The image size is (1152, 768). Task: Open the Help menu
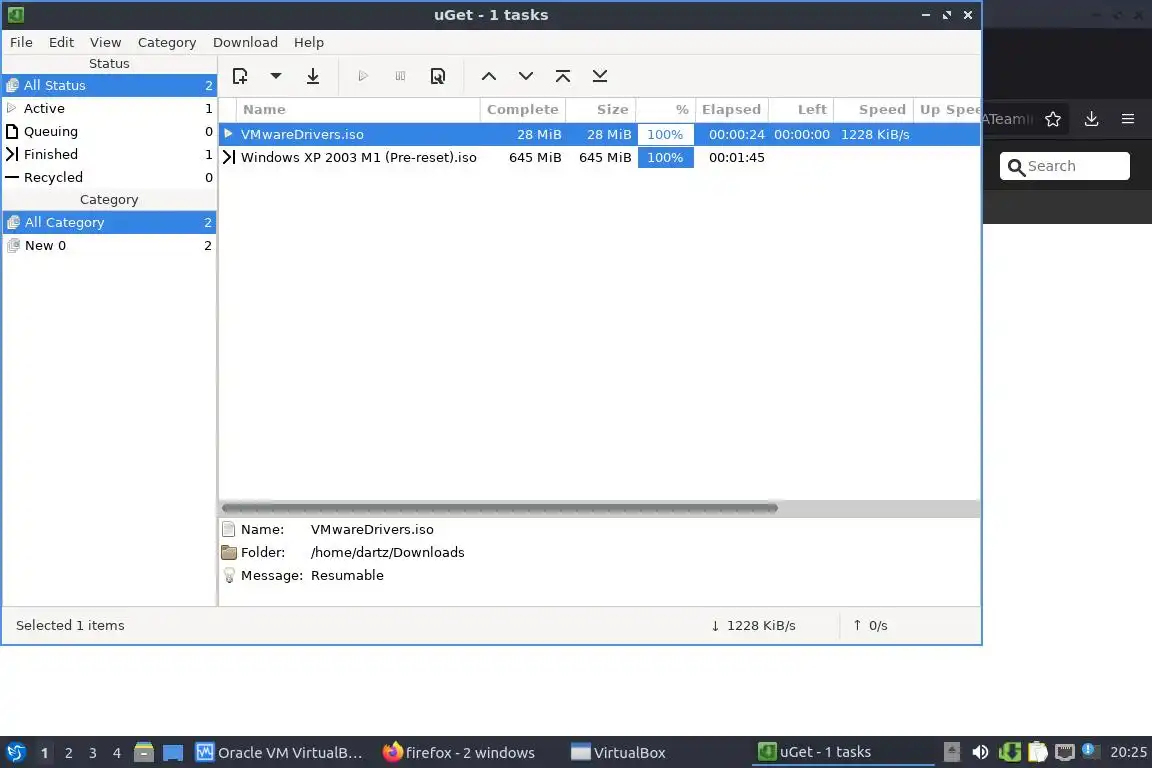tap(309, 42)
